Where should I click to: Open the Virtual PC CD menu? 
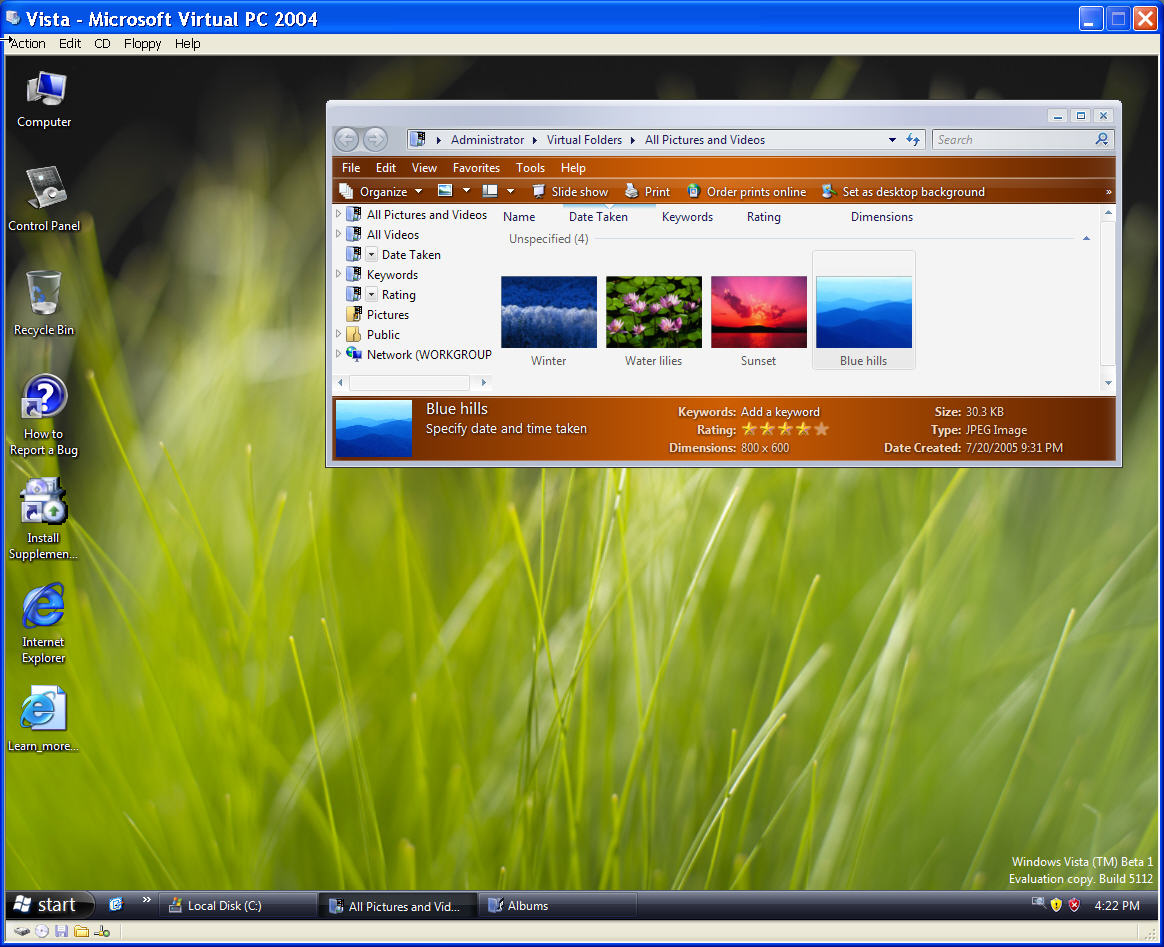[x=102, y=43]
